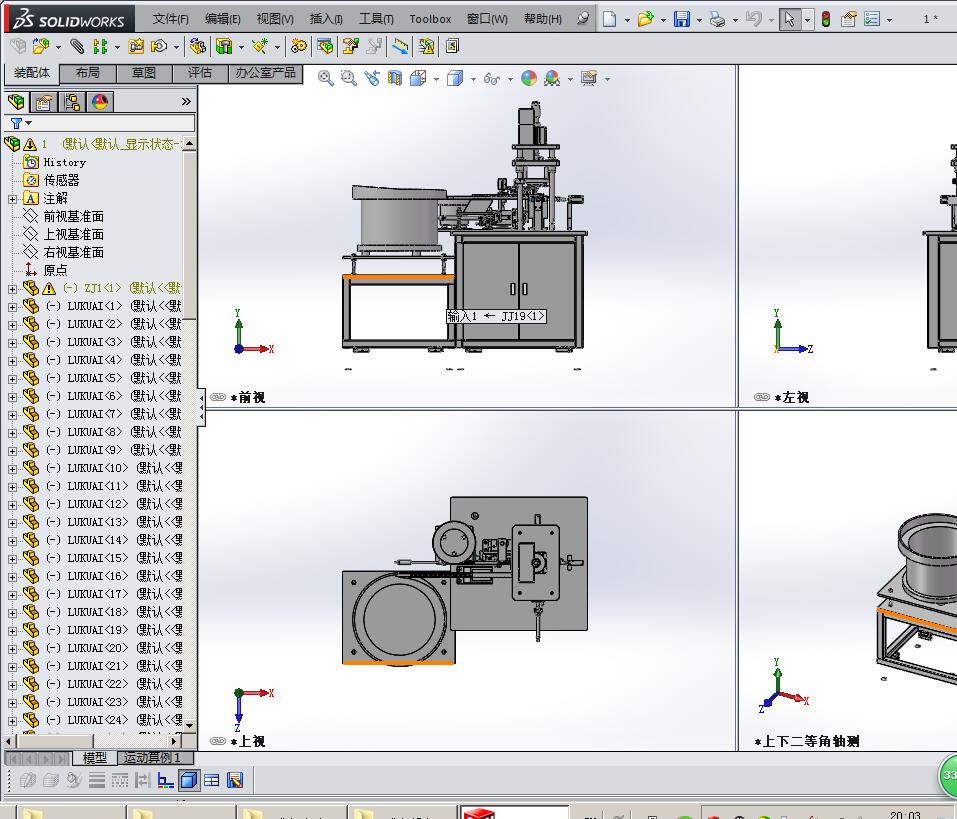Open the DisplayManager appearances globe icon
This screenshot has height=819, width=957.
click(98, 102)
